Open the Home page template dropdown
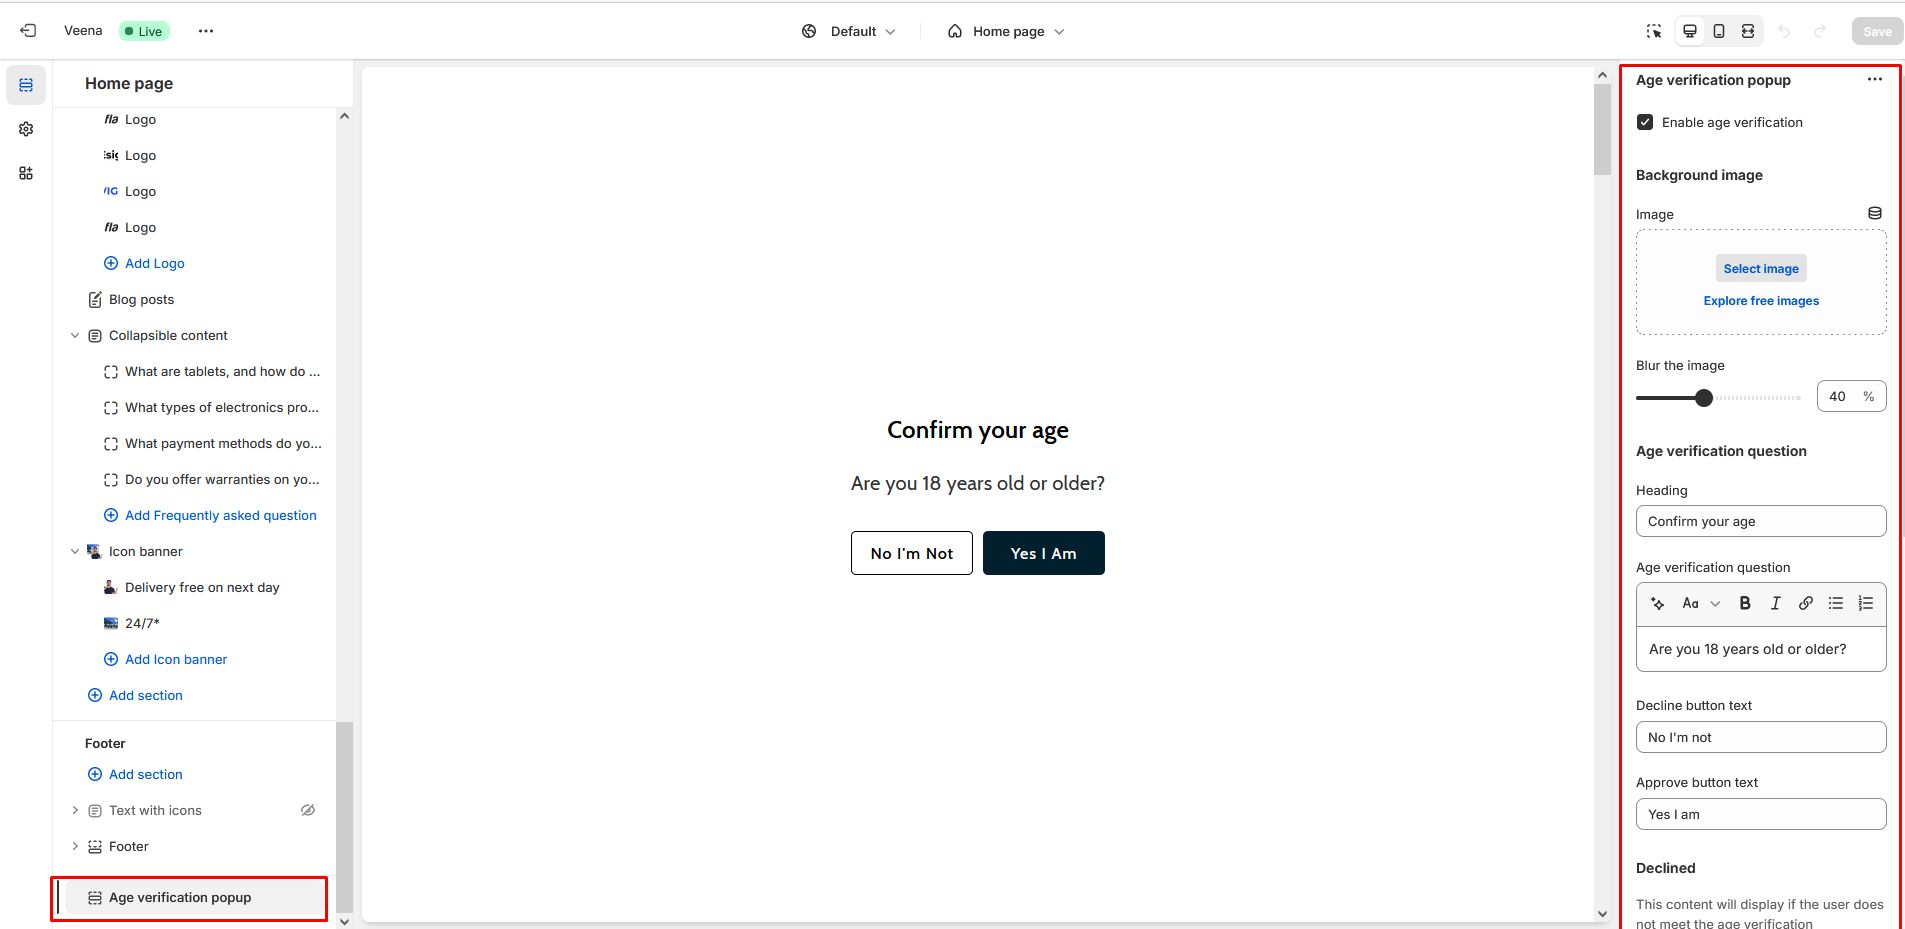The height and width of the screenshot is (929, 1905). [1006, 31]
